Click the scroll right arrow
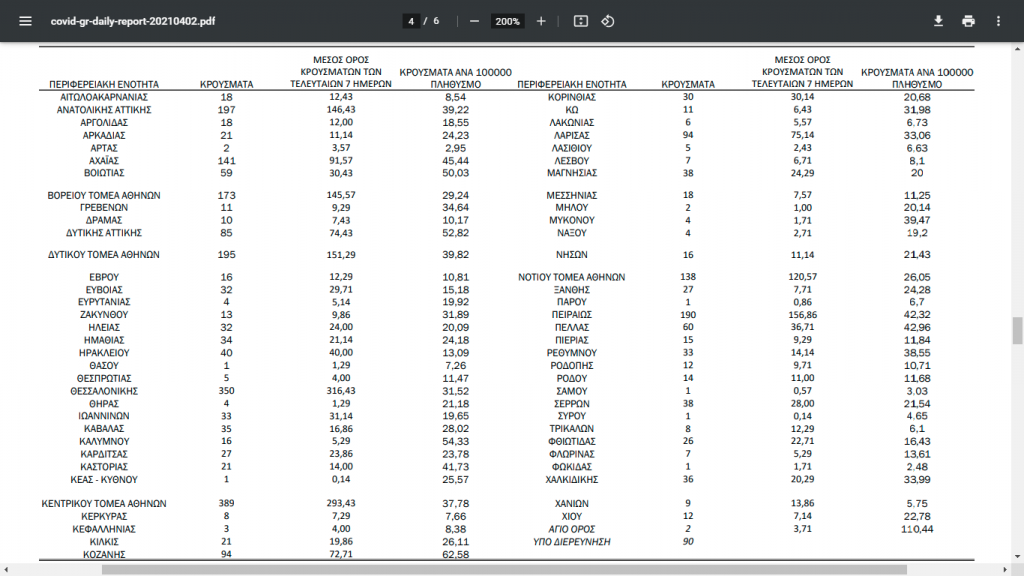Screen dimensions: 1024x576 pyautogui.click(x=1006, y=570)
